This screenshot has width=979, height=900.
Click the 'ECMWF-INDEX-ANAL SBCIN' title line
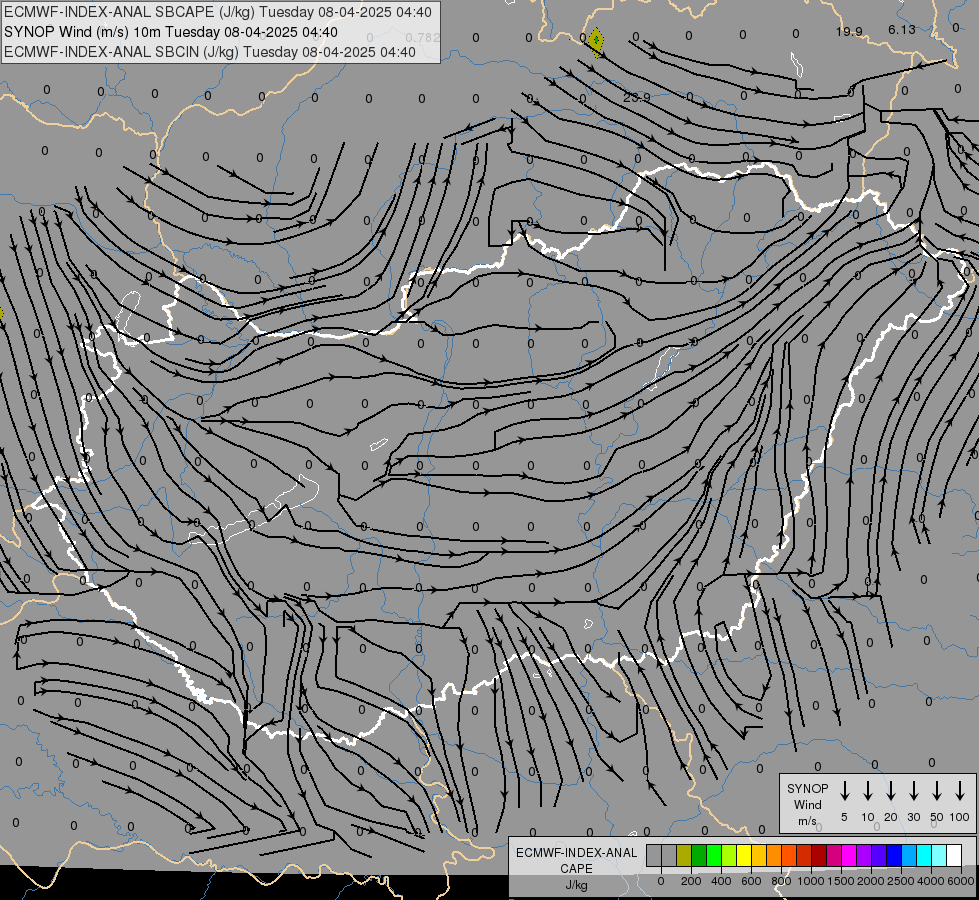[210, 52]
